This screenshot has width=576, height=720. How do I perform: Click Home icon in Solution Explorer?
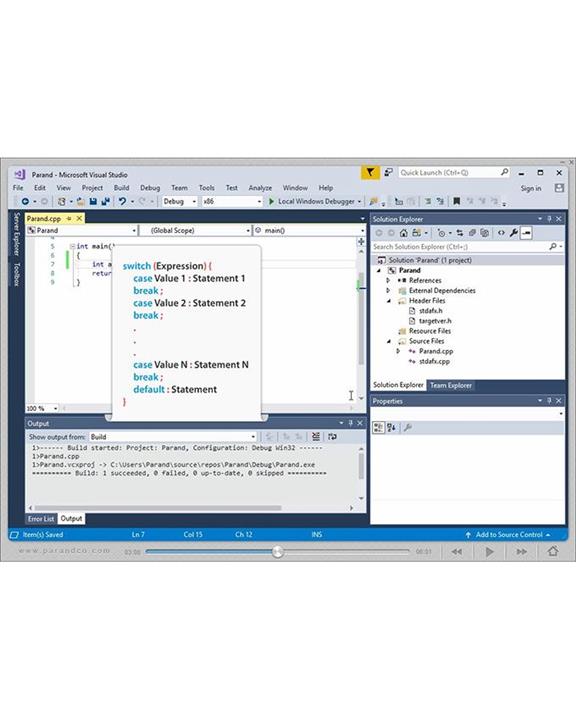[403, 233]
